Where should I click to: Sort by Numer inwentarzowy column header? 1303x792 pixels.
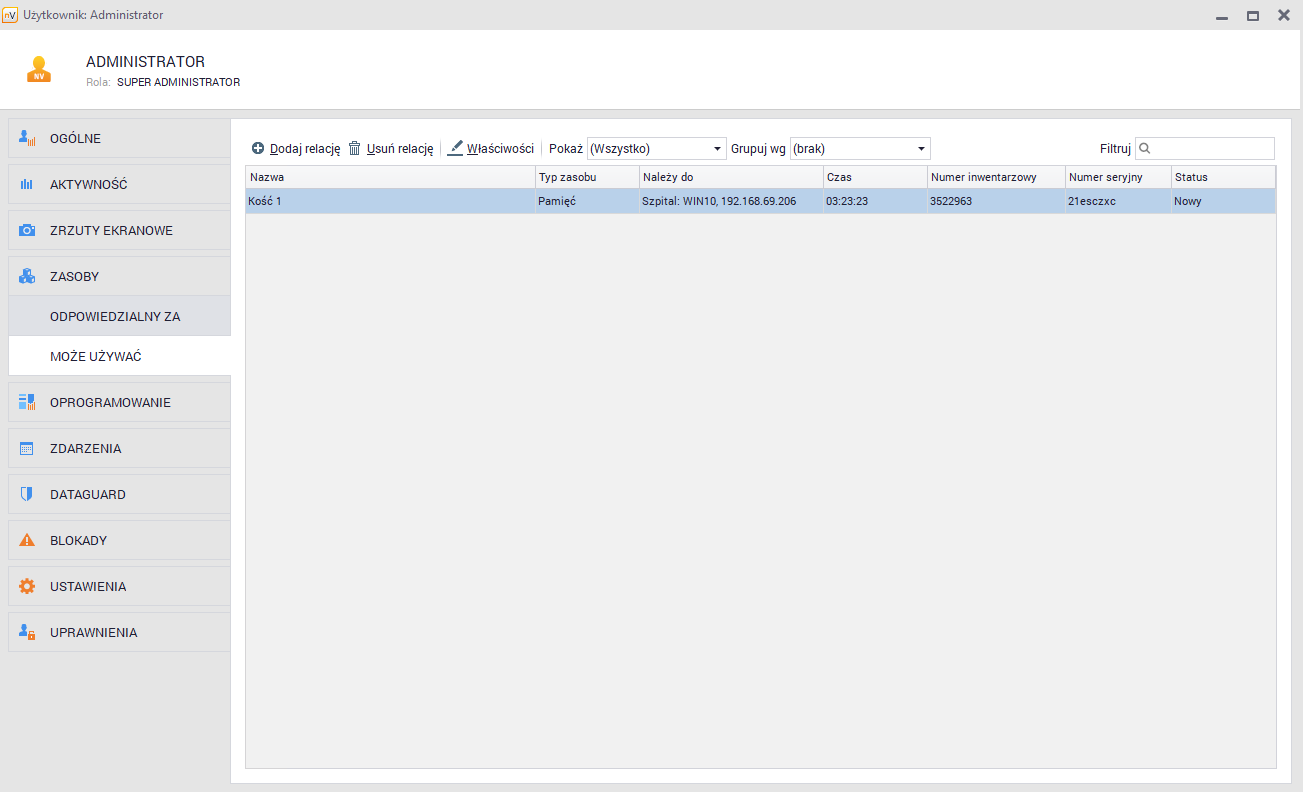pos(983,177)
